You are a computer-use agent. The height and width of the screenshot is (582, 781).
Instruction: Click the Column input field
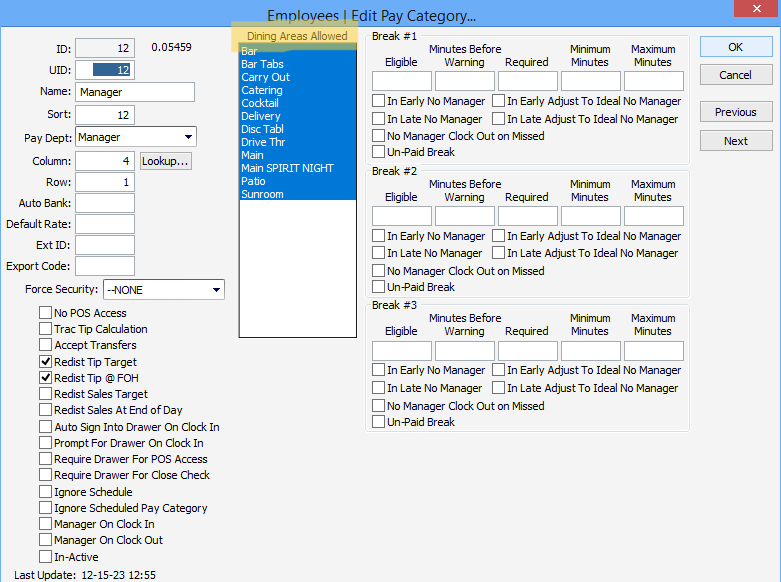click(x=105, y=161)
